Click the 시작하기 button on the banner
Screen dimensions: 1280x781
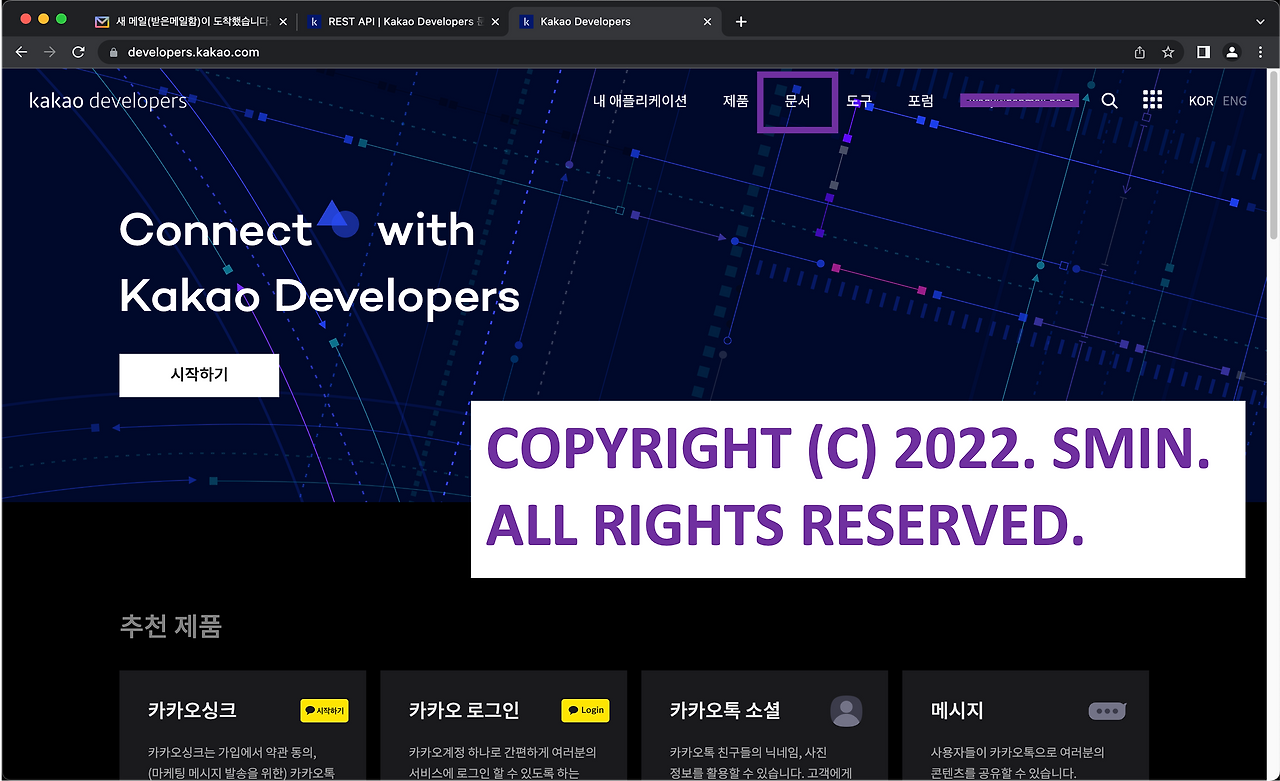[x=198, y=375]
